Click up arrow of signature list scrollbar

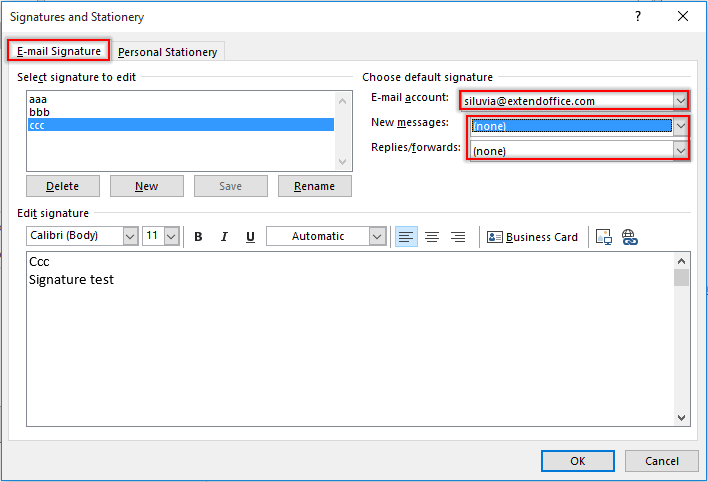[x=342, y=101]
